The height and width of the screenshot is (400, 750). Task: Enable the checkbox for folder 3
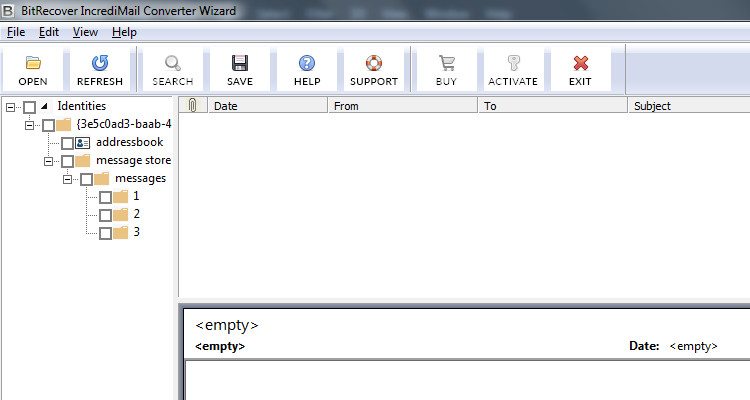105,233
